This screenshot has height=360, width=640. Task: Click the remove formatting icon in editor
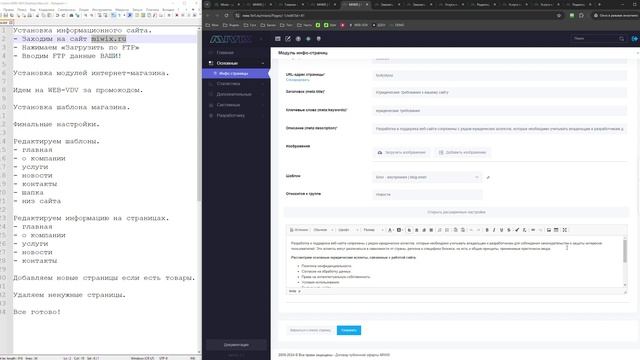(524, 230)
